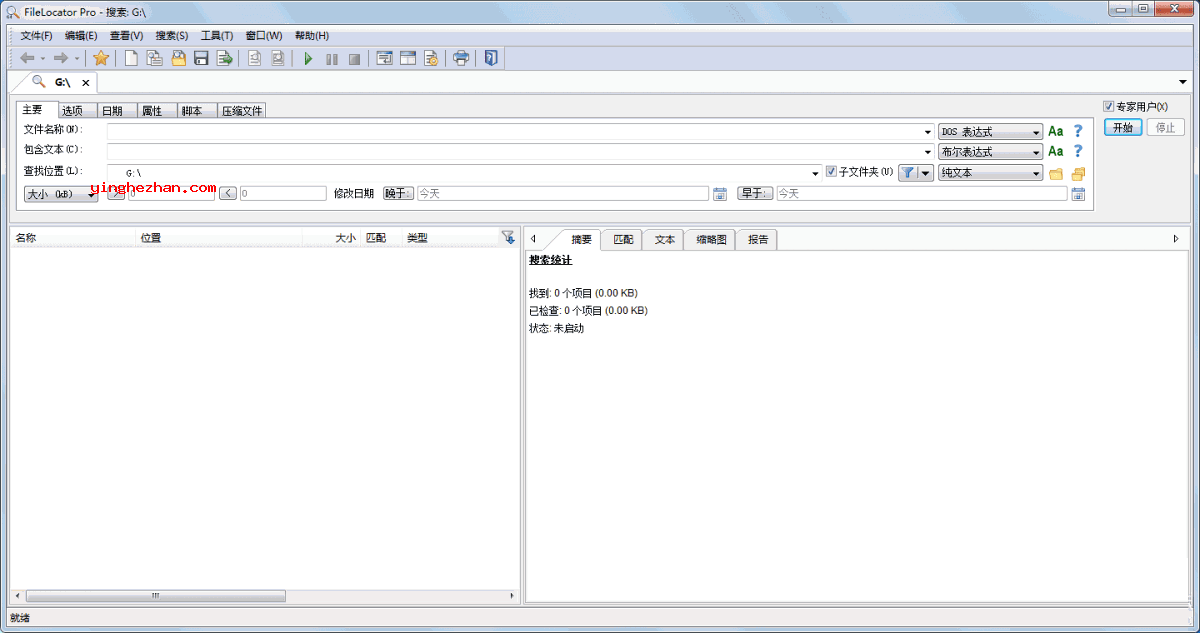Open the 文件(F) menu

pos(36,36)
